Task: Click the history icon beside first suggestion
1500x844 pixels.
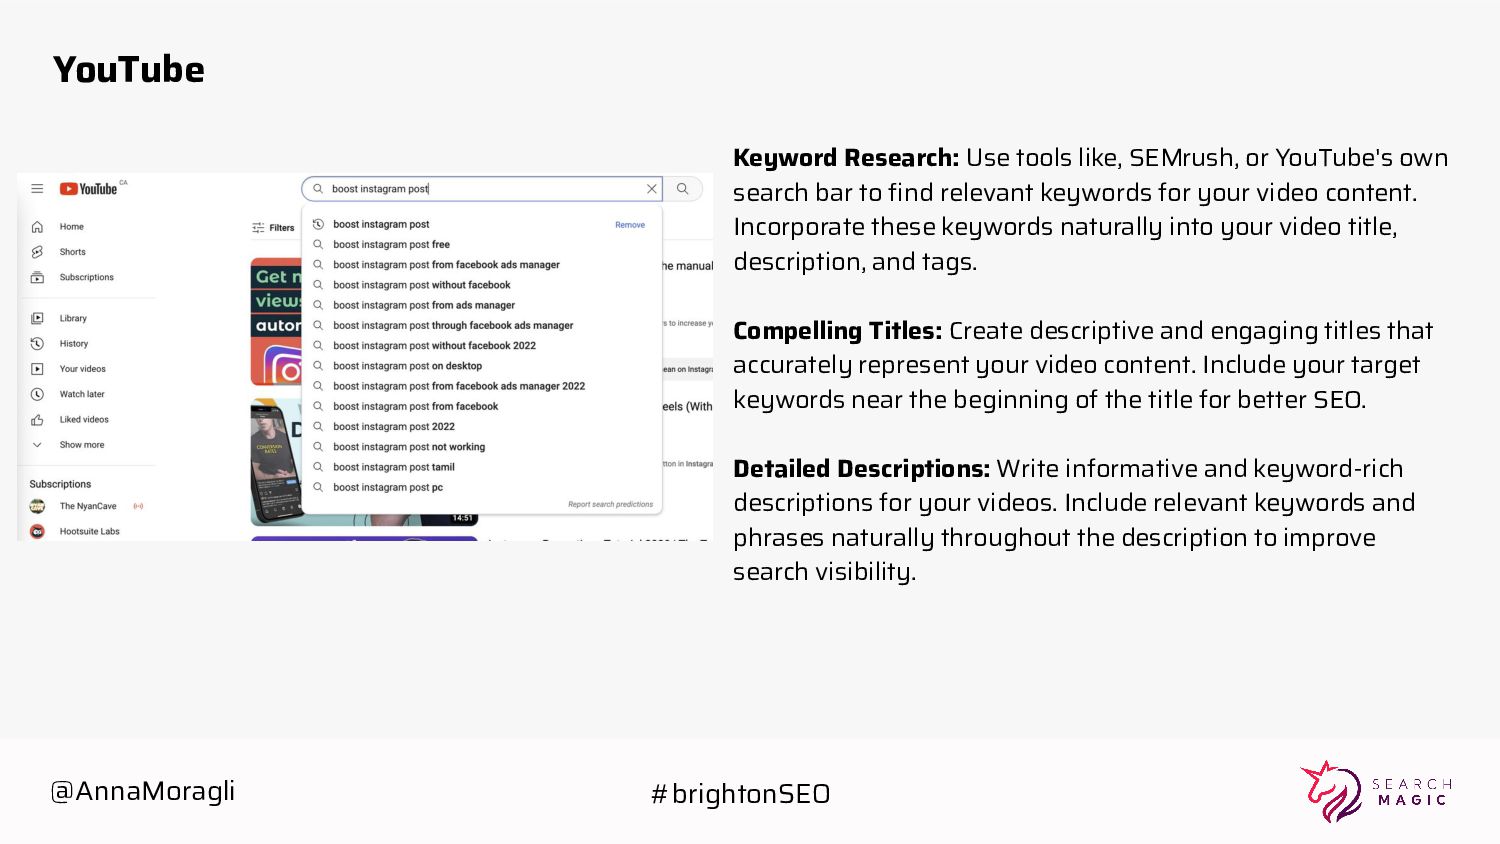Action: click(x=318, y=224)
